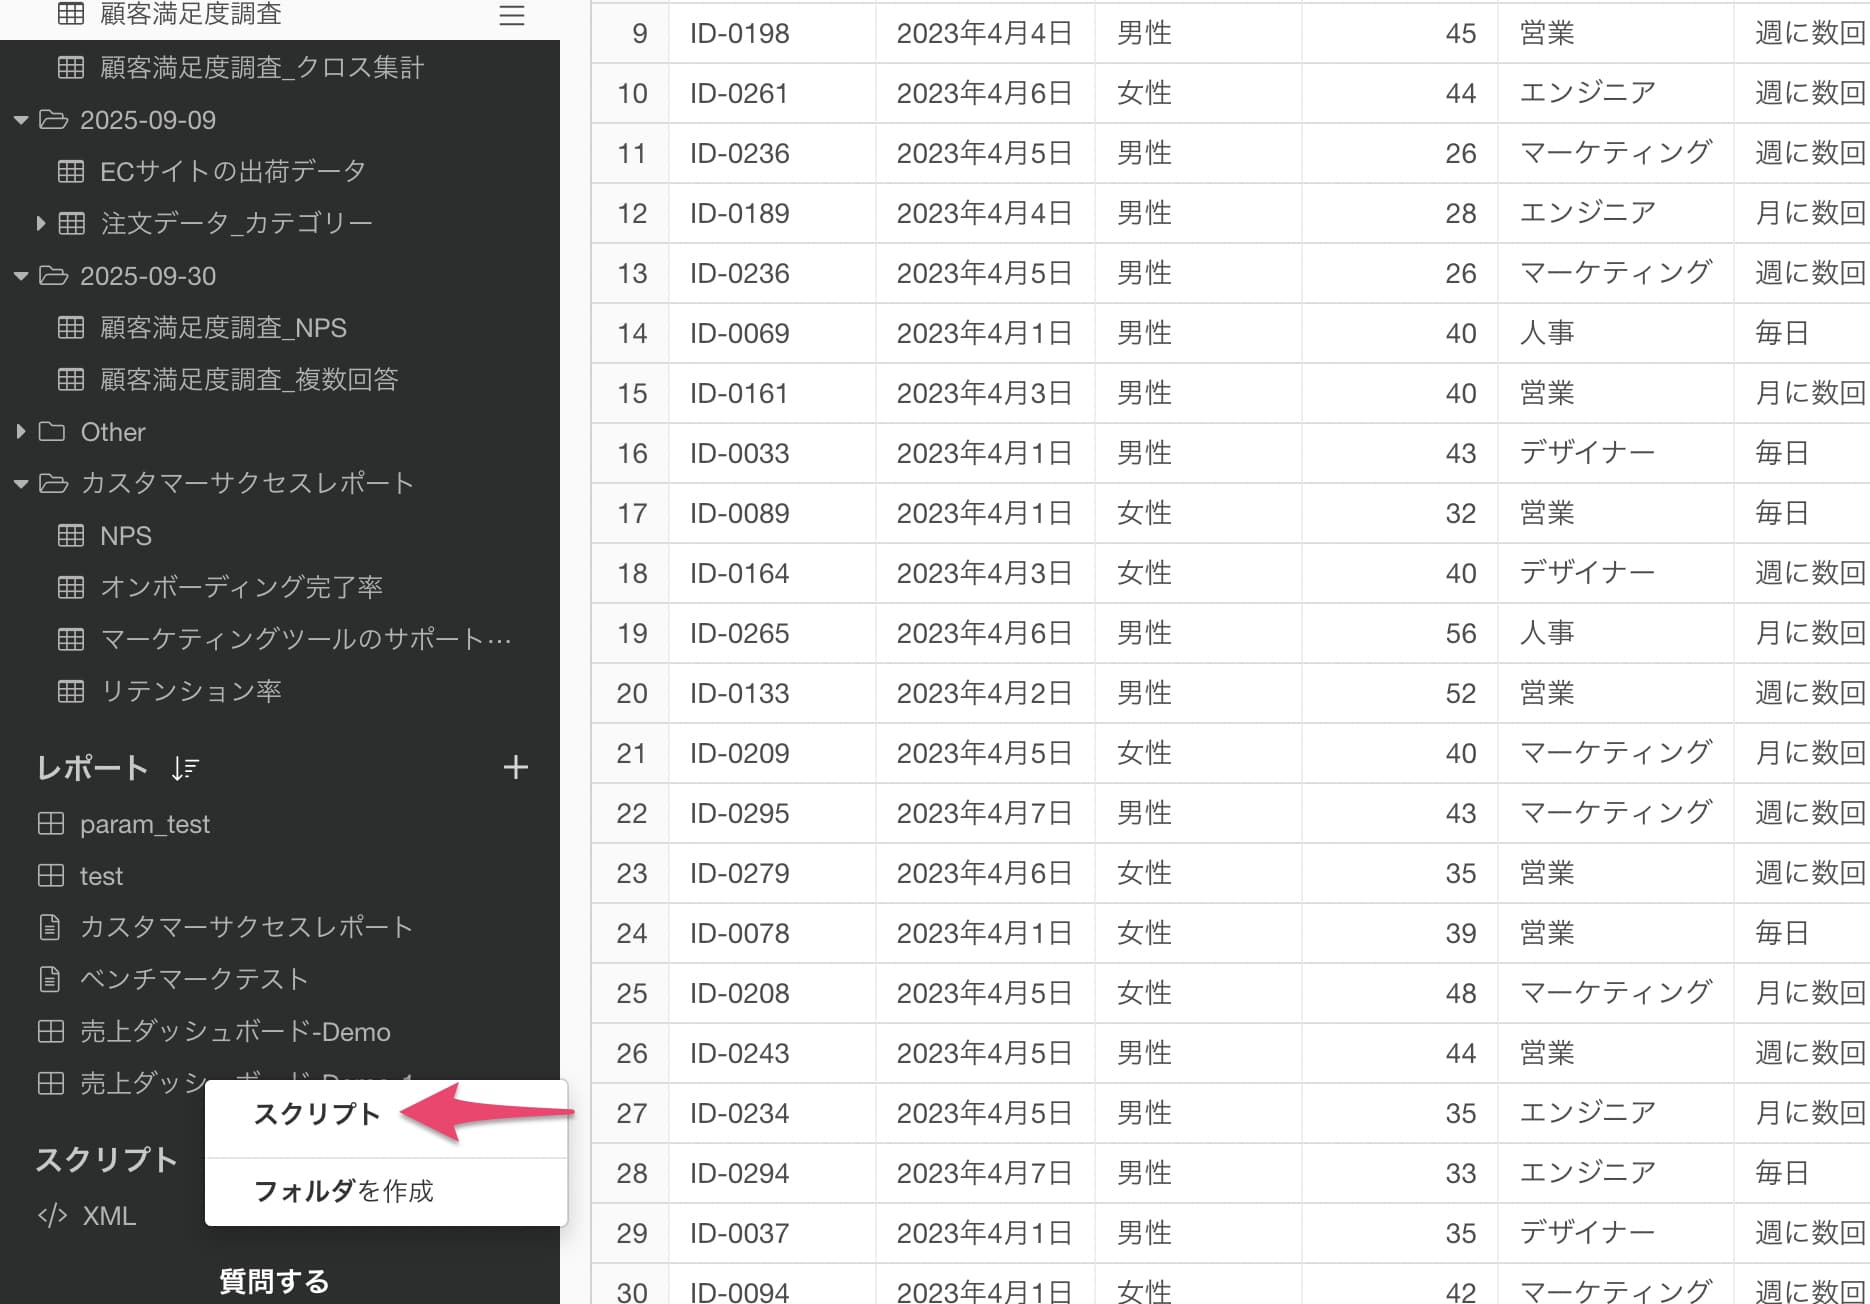
Task: Click the XML script code icon
Action: click(x=52, y=1216)
